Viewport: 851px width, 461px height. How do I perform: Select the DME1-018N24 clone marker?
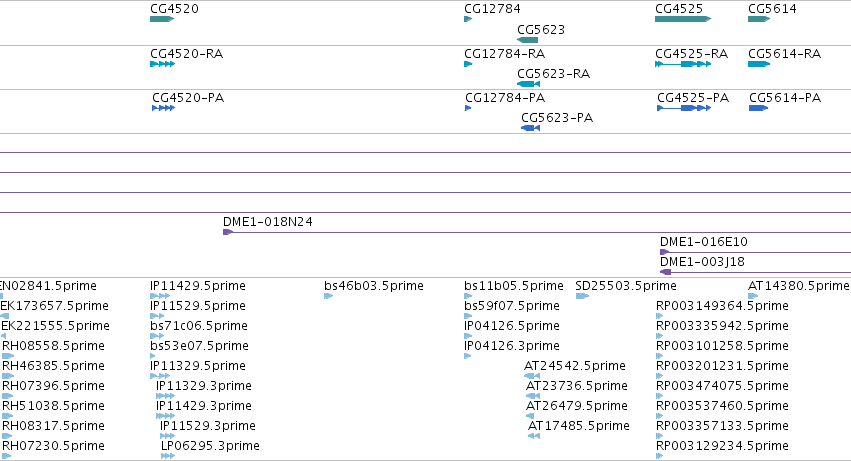(228, 232)
